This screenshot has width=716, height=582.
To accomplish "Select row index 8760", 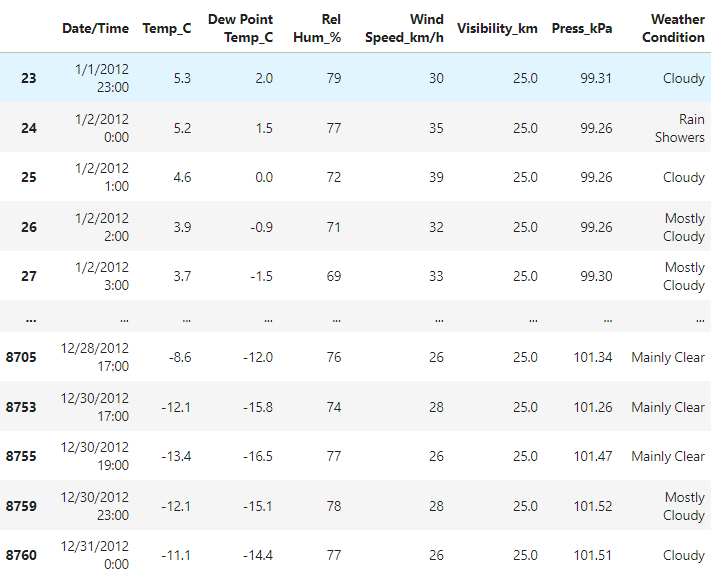I will (x=21, y=555).
